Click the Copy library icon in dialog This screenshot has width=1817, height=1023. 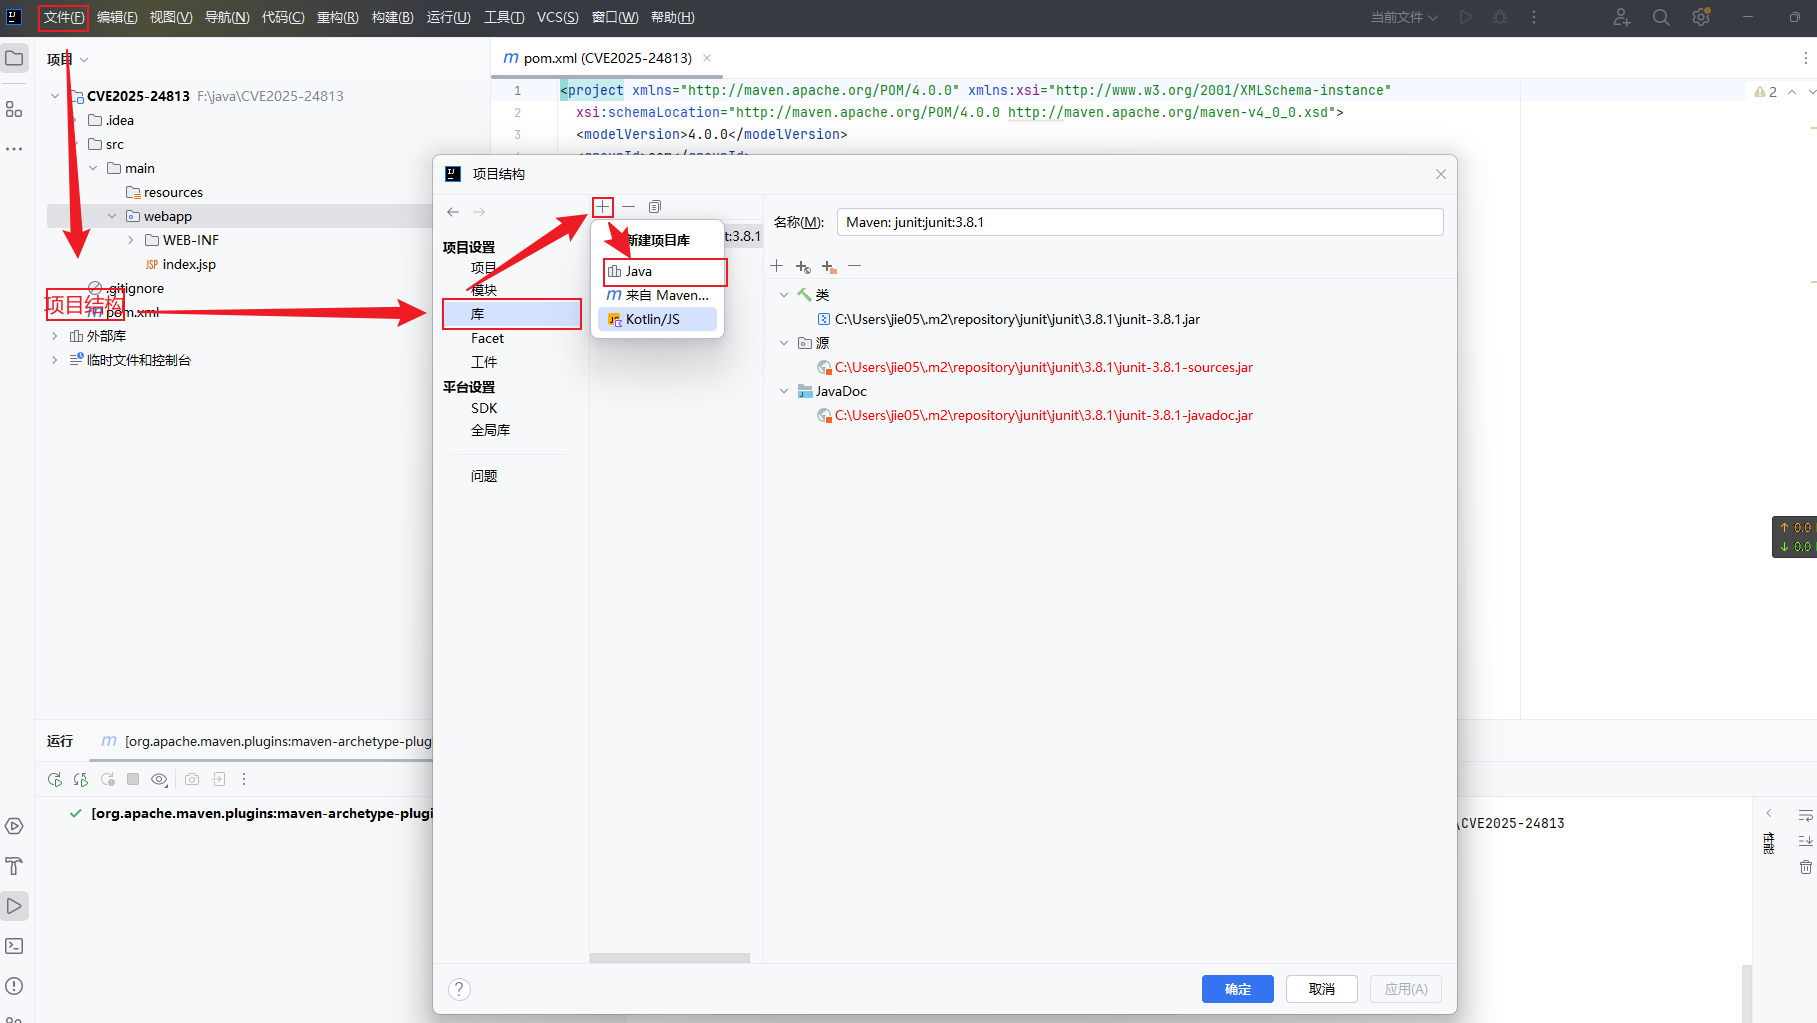655,207
